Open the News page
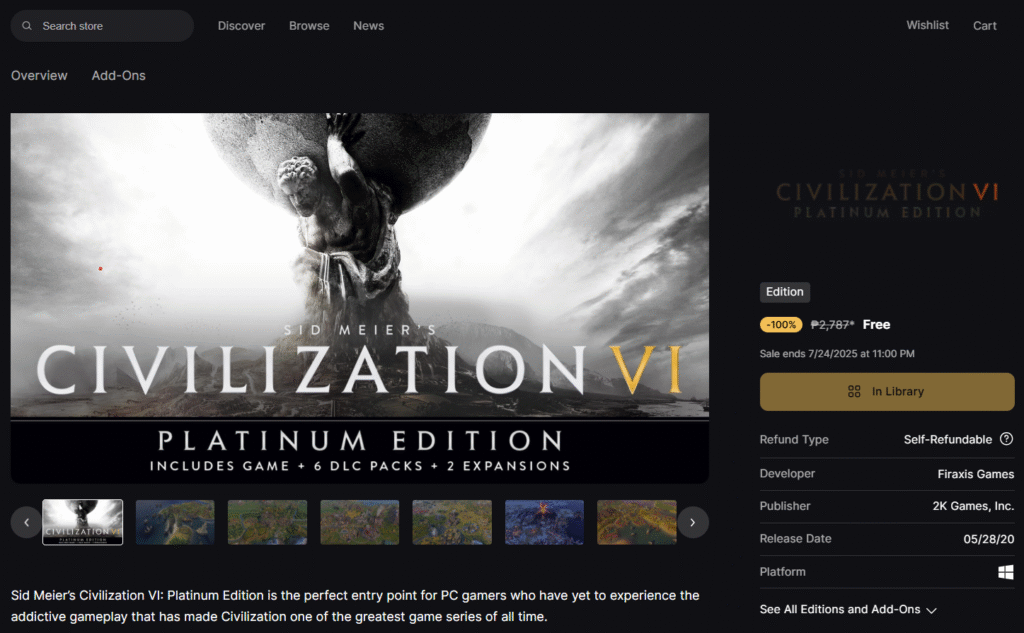The image size is (1024, 633). click(368, 26)
